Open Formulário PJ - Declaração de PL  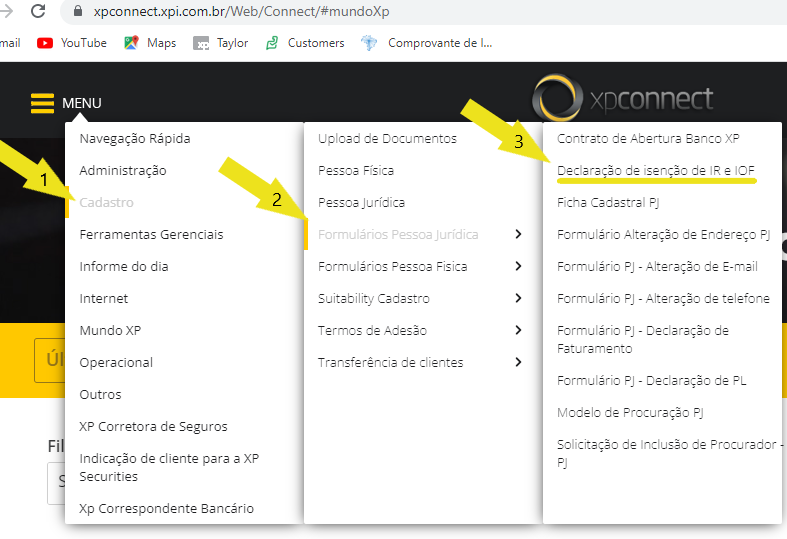[651, 381]
